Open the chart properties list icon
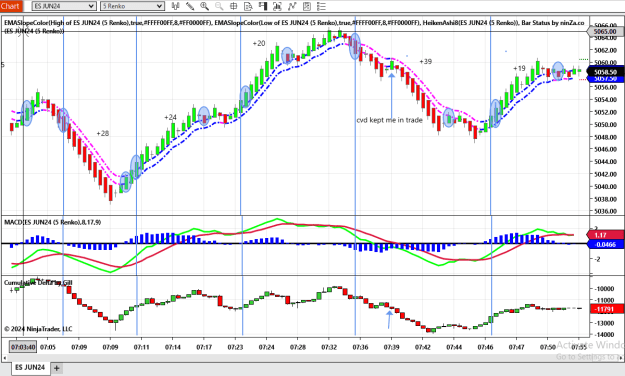The image size is (625, 376). pyautogui.click(x=321, y=6)
